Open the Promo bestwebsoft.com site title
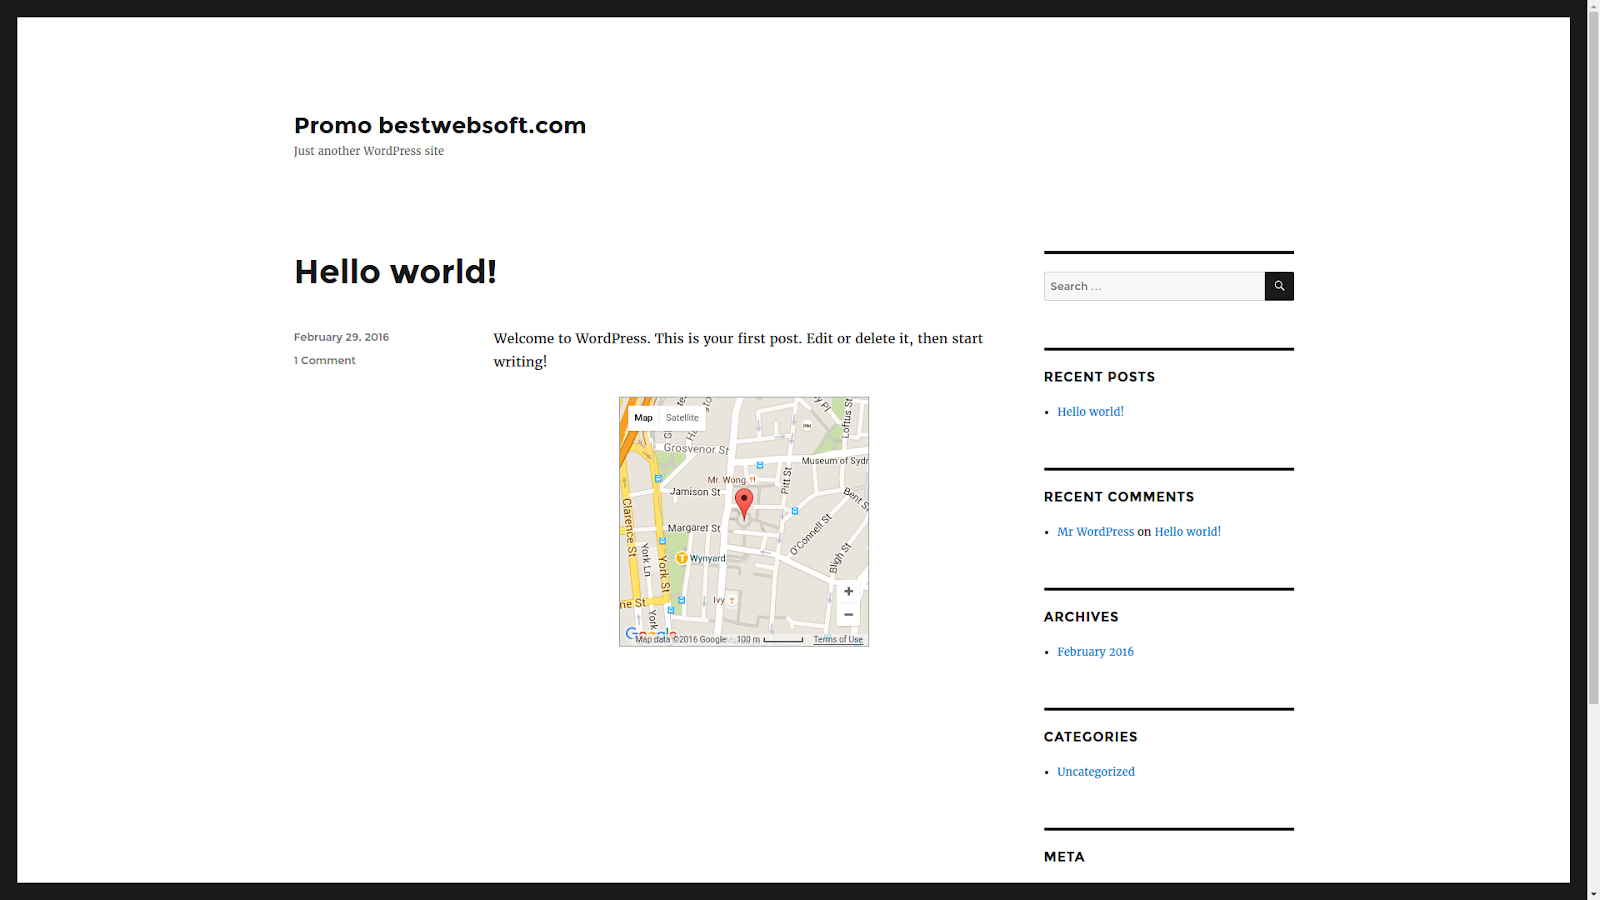Image resolution: width=1600 pixels, height=900 pixels. [440, 125]
